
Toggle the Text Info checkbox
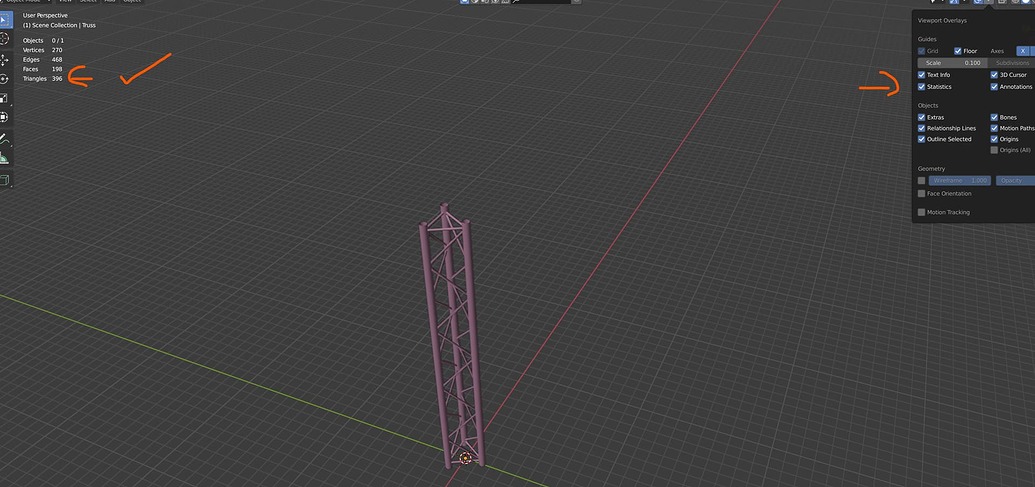point(921,75)
